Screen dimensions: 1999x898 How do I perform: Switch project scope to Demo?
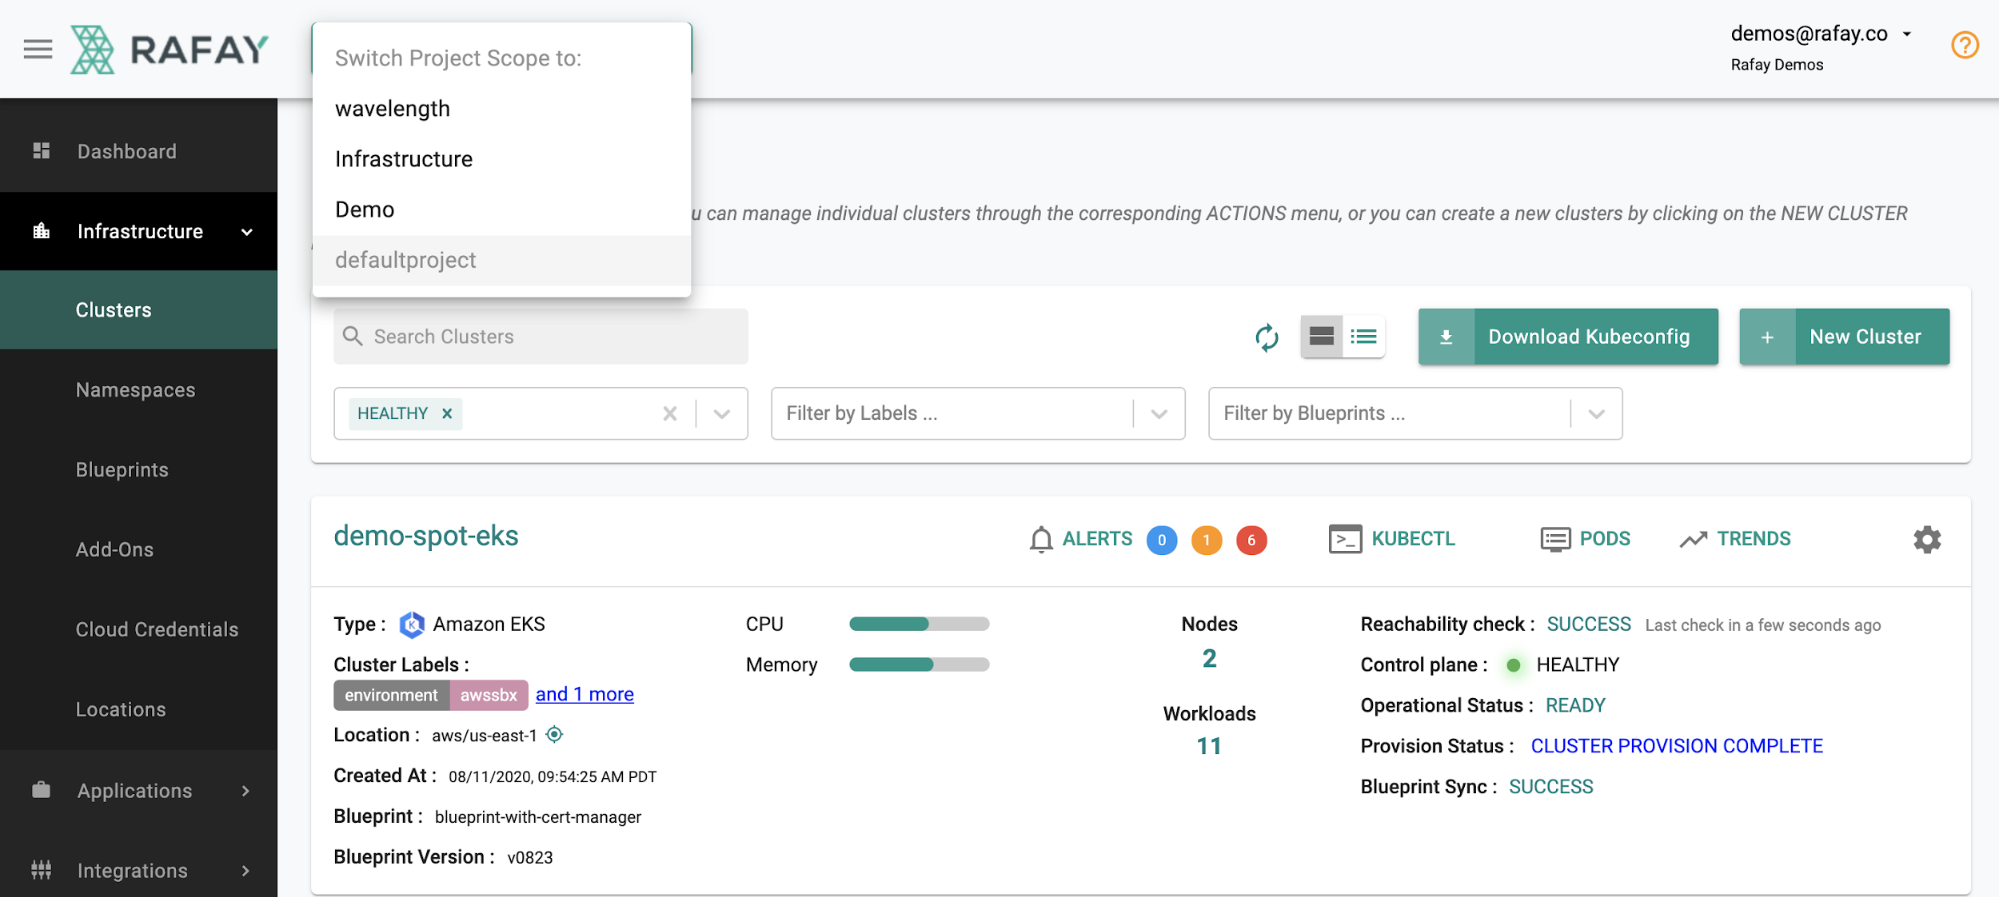point(502,210)
